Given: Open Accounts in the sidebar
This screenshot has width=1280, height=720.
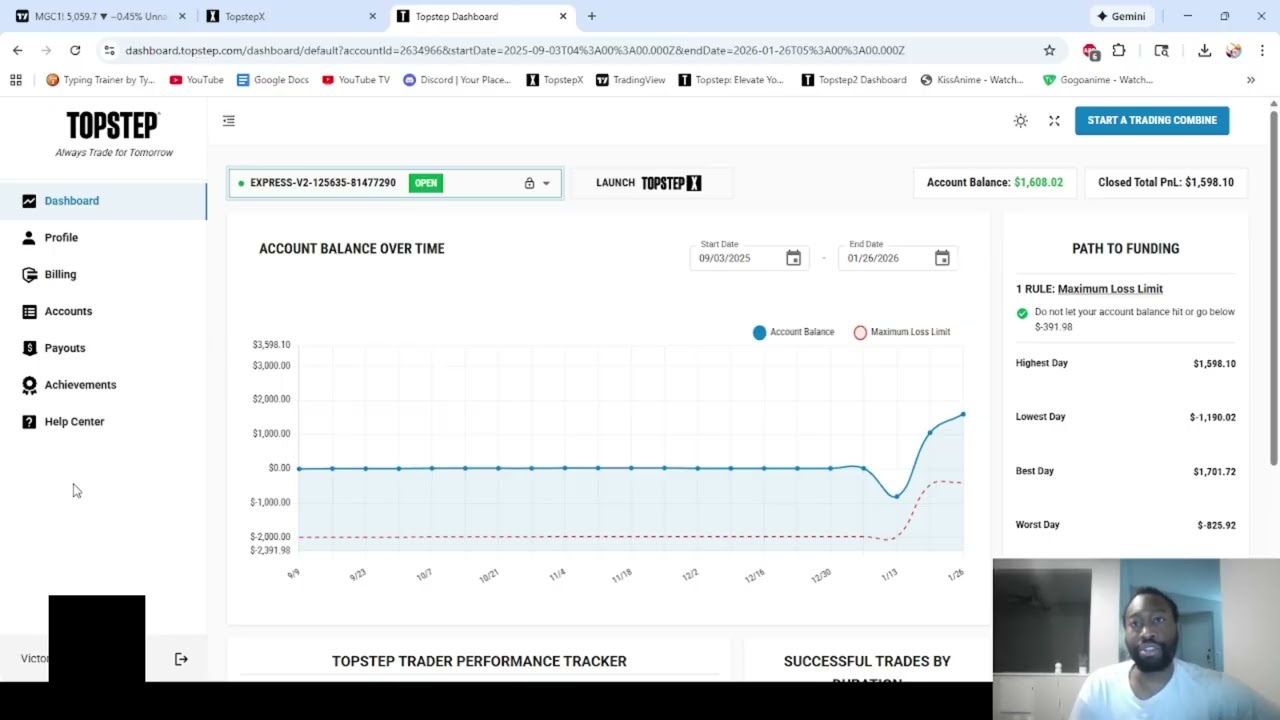Looking at the screenshot, I should (x=103, y=311).
